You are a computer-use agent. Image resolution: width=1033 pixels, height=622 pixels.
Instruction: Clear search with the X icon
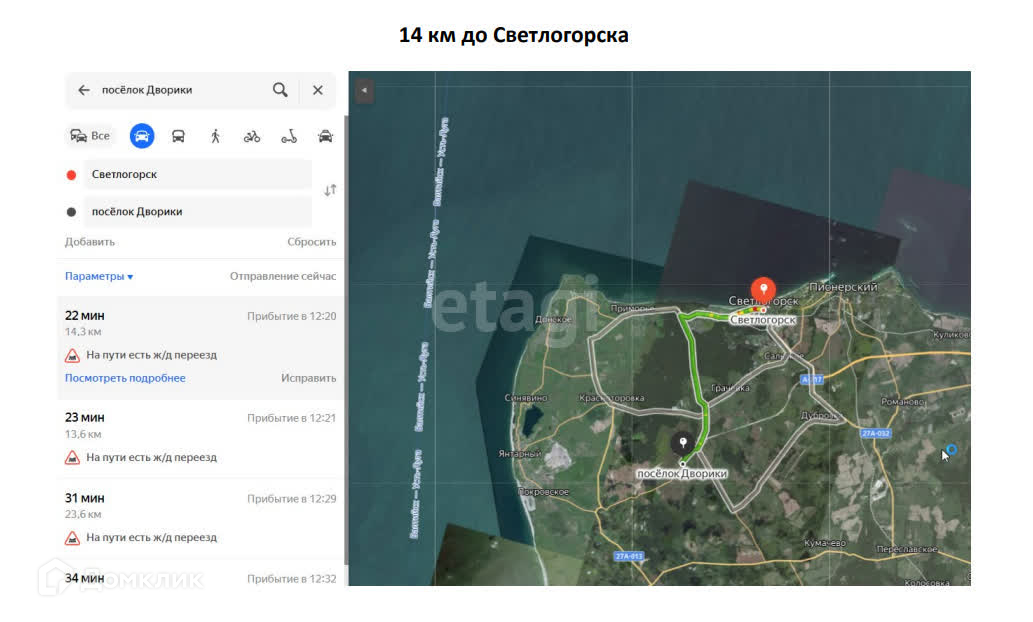(318, 90)
